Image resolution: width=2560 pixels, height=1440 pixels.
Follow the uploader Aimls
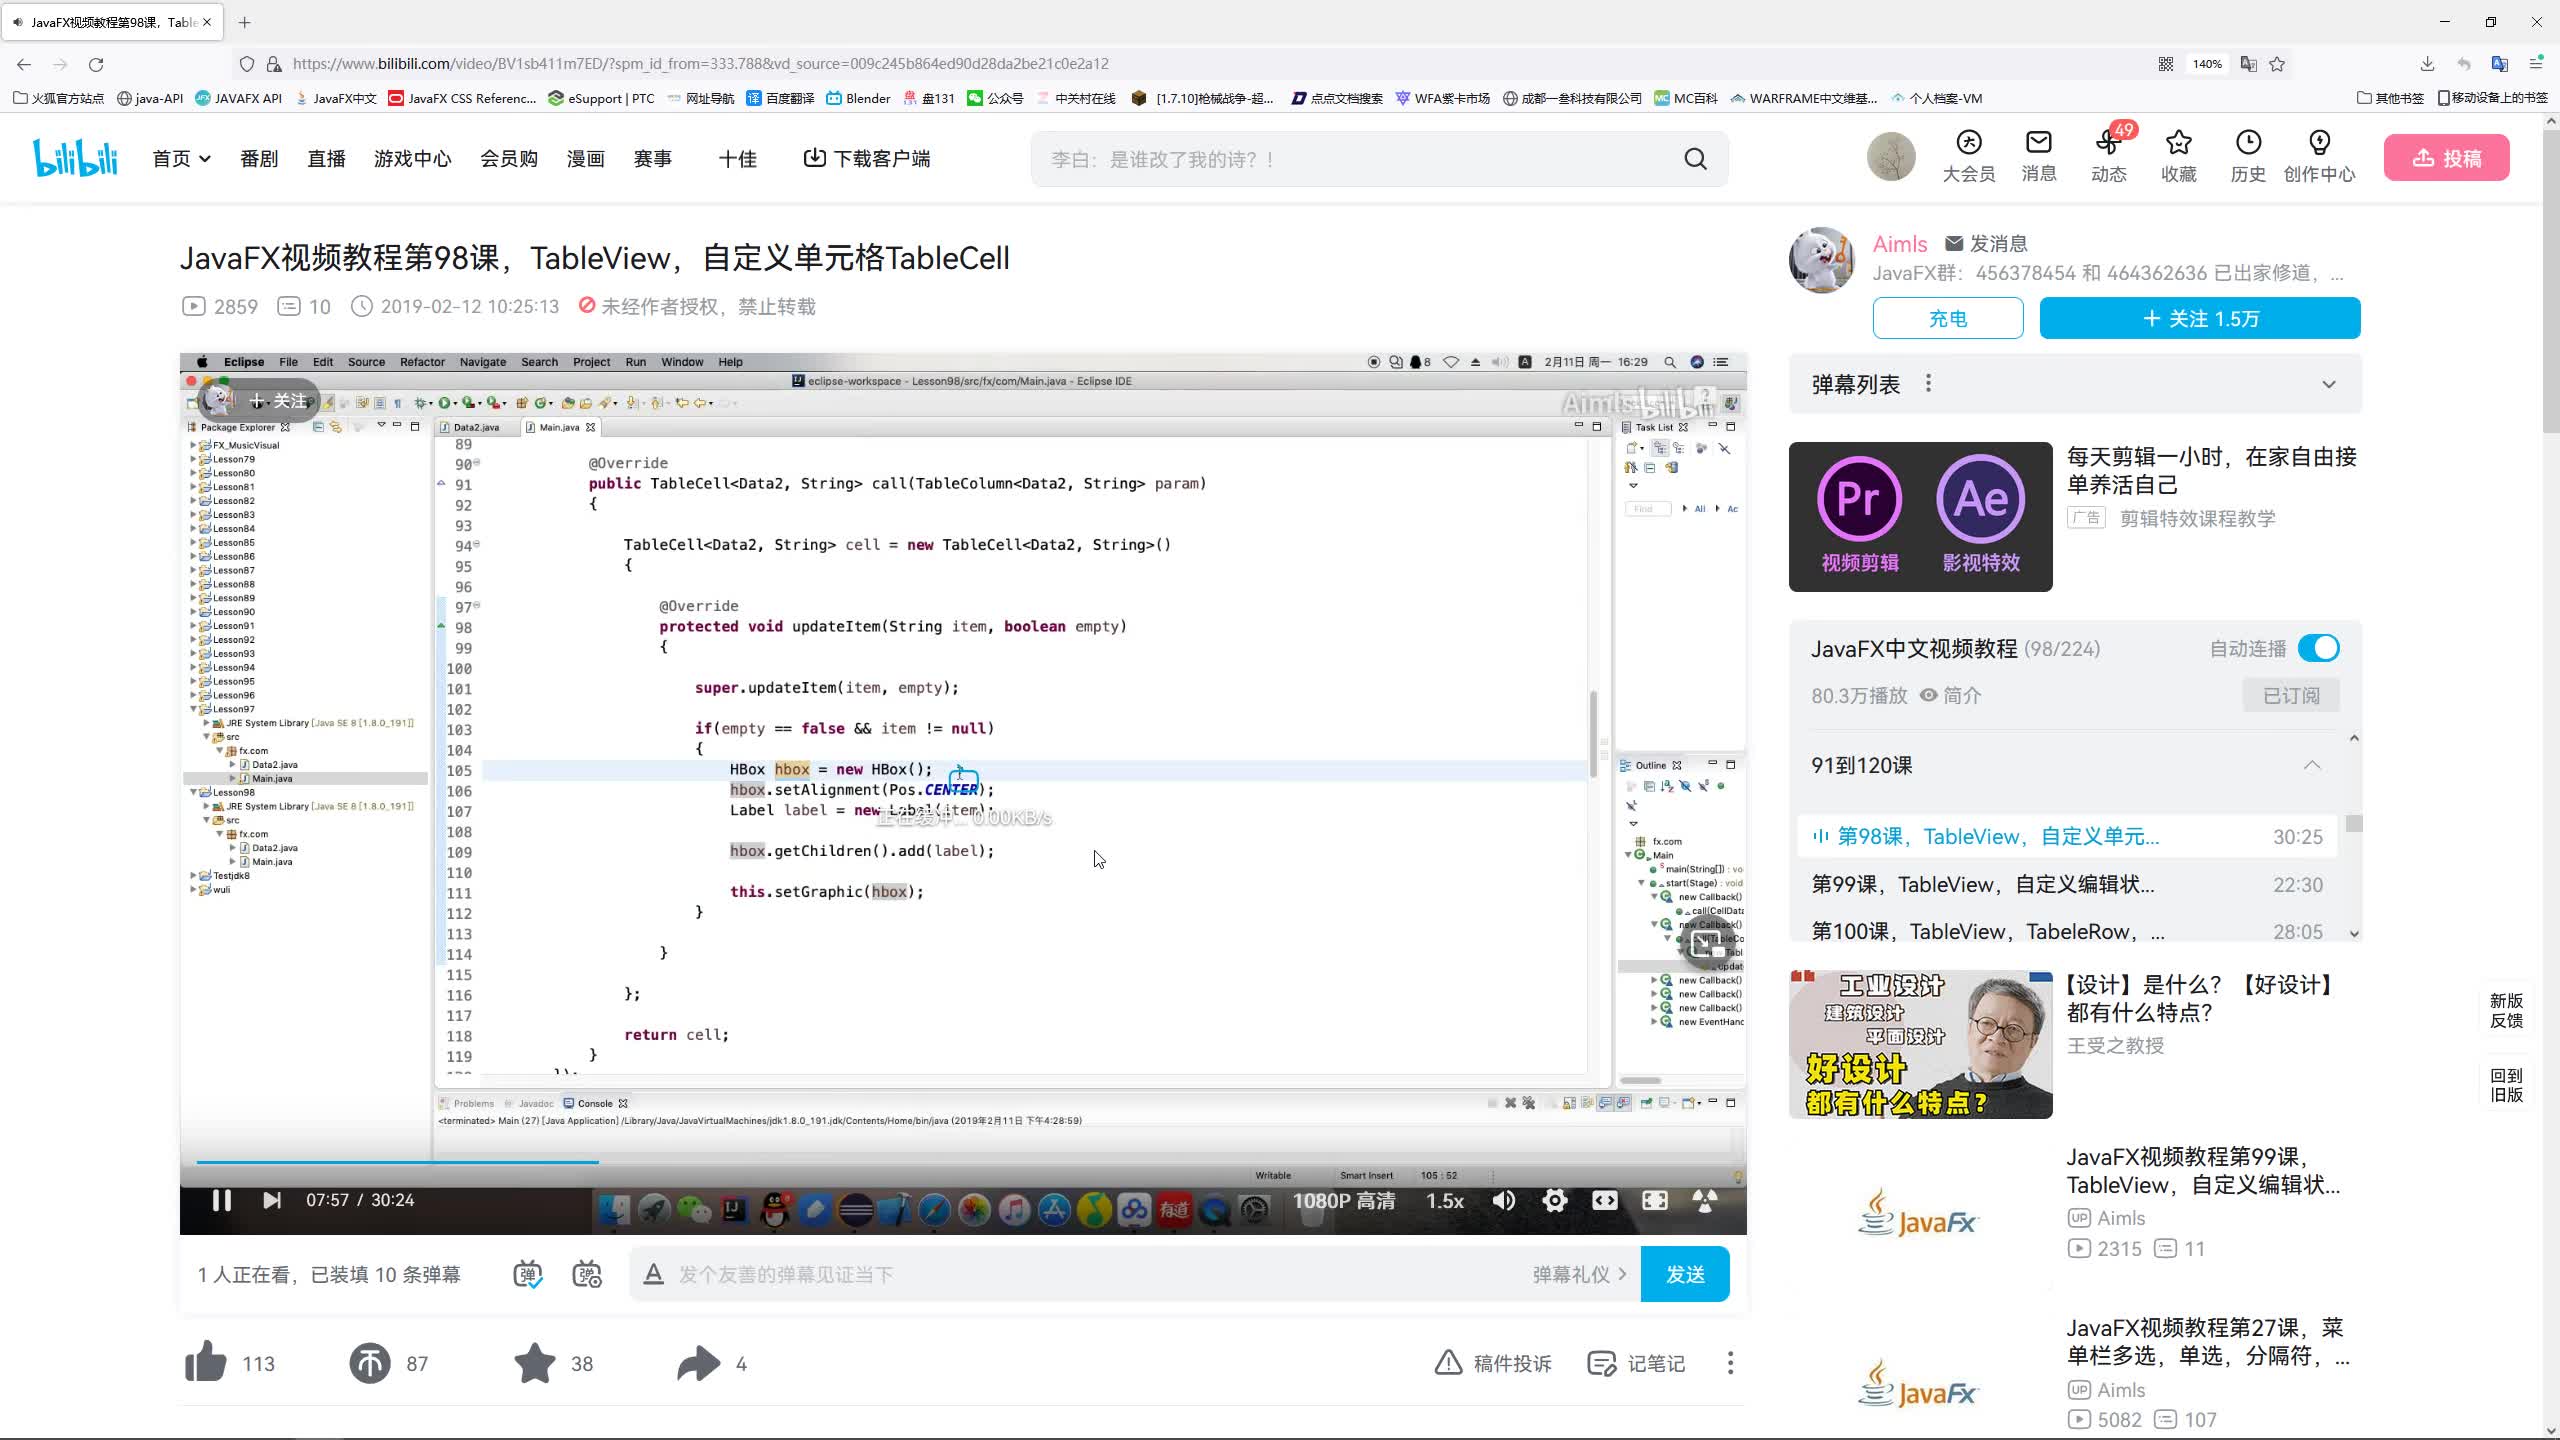point(2199,318)
